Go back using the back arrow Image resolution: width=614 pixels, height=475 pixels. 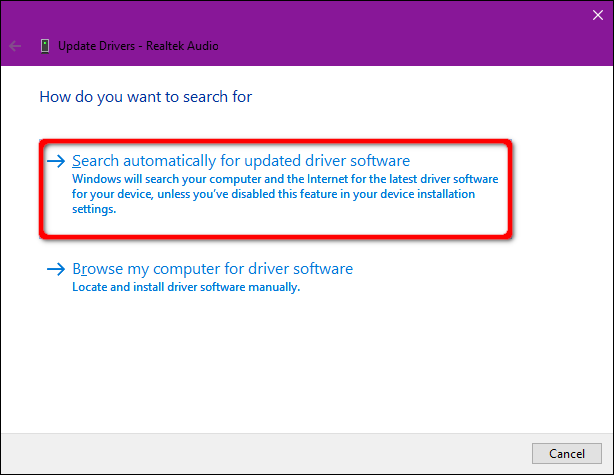(15, 46)
